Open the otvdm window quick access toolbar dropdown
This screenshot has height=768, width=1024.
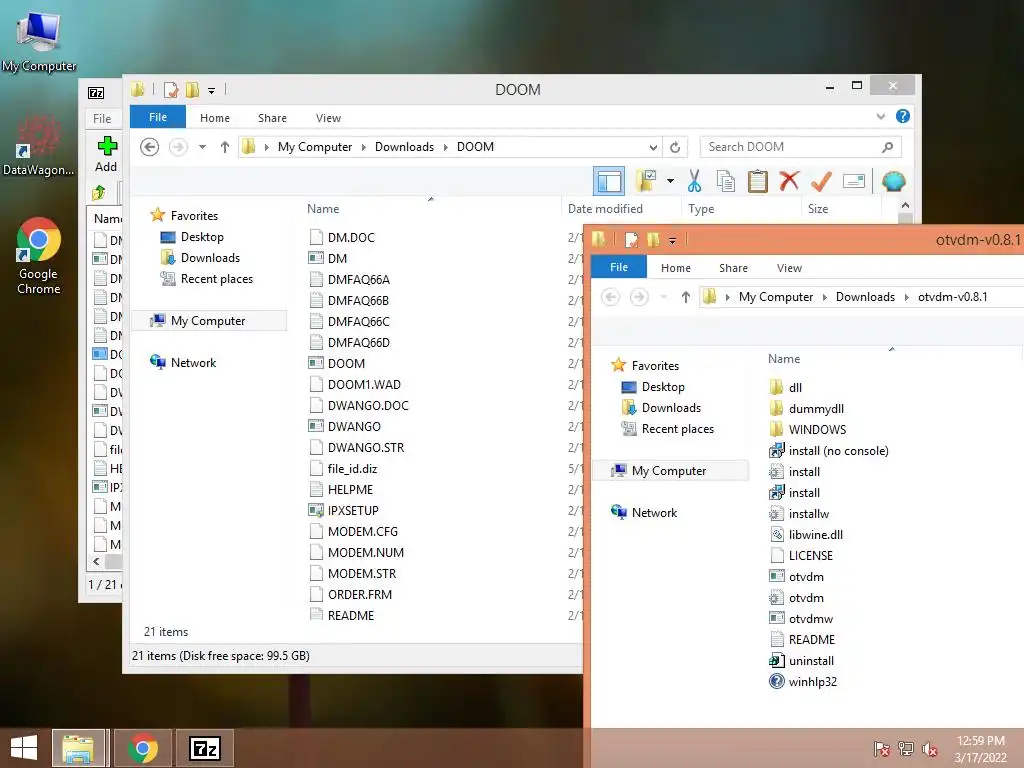pos(672,241)
